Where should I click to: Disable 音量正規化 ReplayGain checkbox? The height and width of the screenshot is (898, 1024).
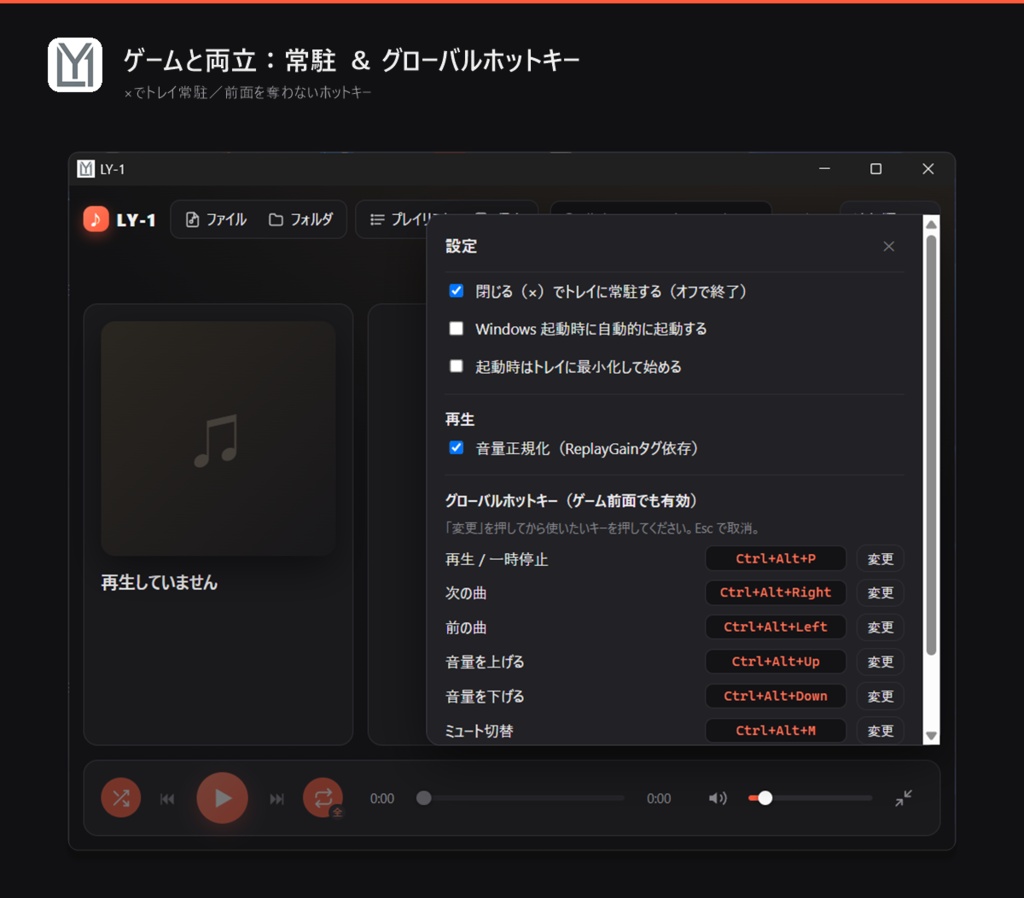click(456, 447)
